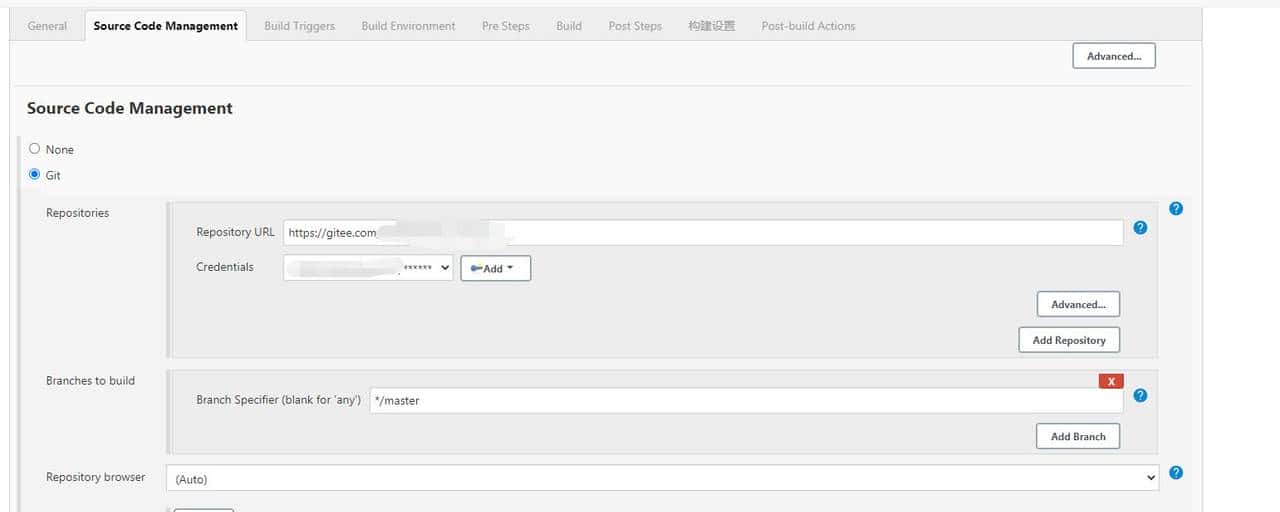This screenshot has width=1280, height=512.
Task: Switch to the 构建设置 tab
Action: [x=711, y=26]
